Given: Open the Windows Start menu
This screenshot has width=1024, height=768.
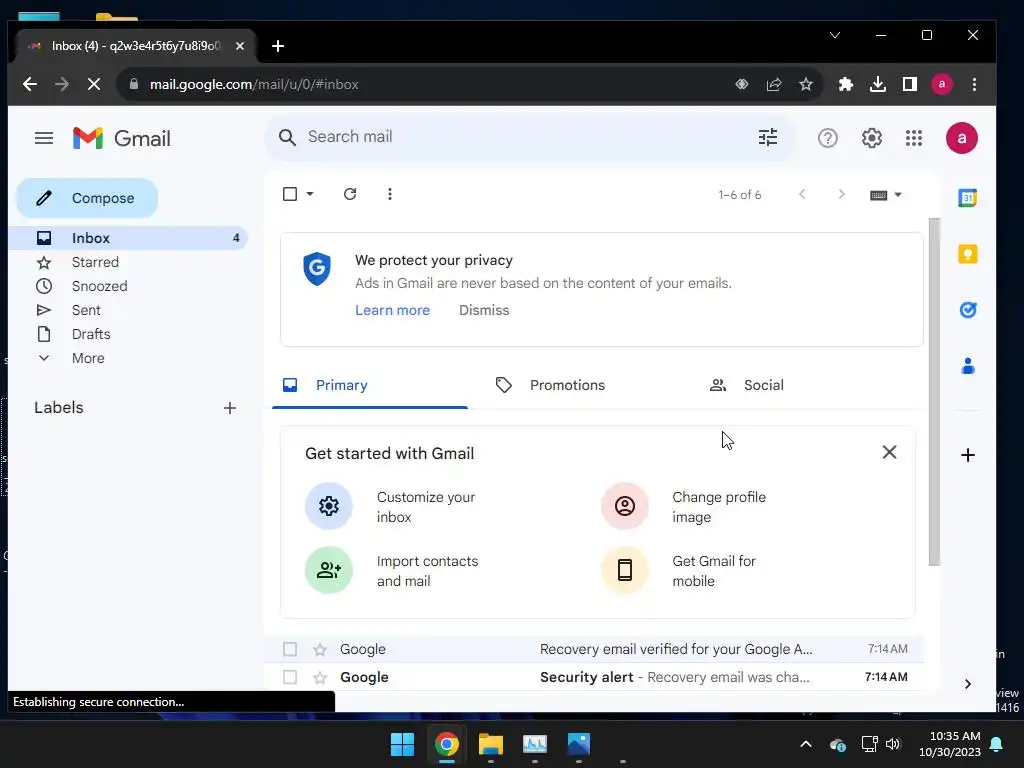Looking at the screenshot, I should (x=402, y=744).
